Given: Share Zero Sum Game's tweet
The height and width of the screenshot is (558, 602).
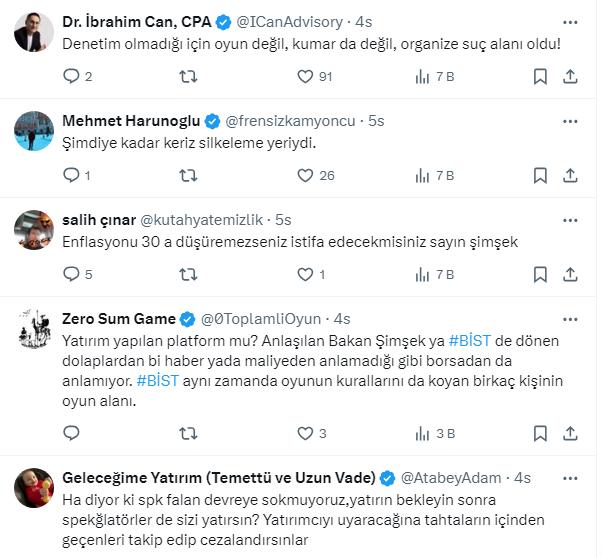Looking at the screenshot, I should click(570, 433).
